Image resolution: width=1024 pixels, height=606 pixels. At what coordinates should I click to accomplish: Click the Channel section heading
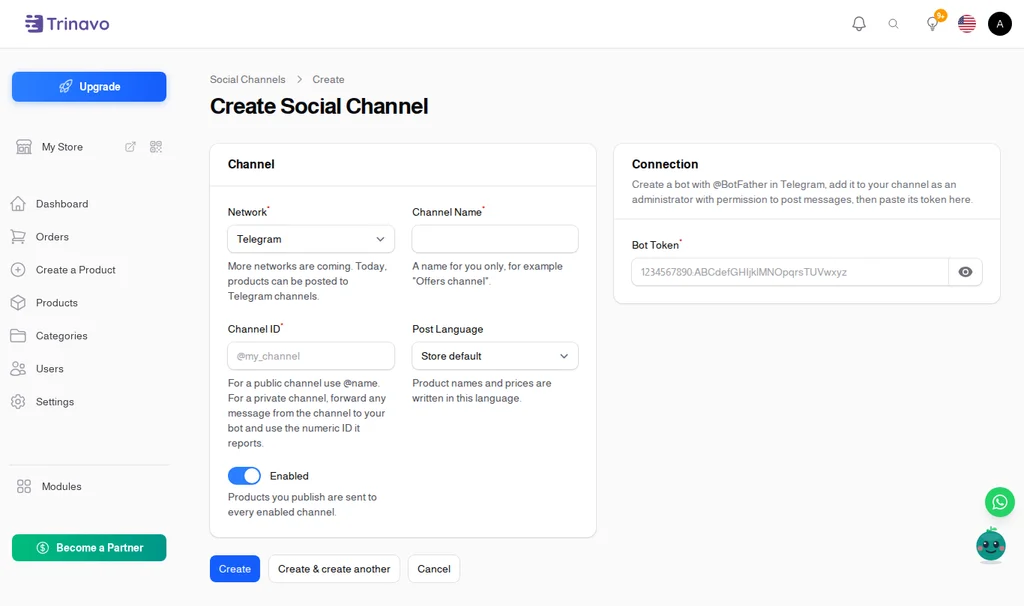click(251, 165)
